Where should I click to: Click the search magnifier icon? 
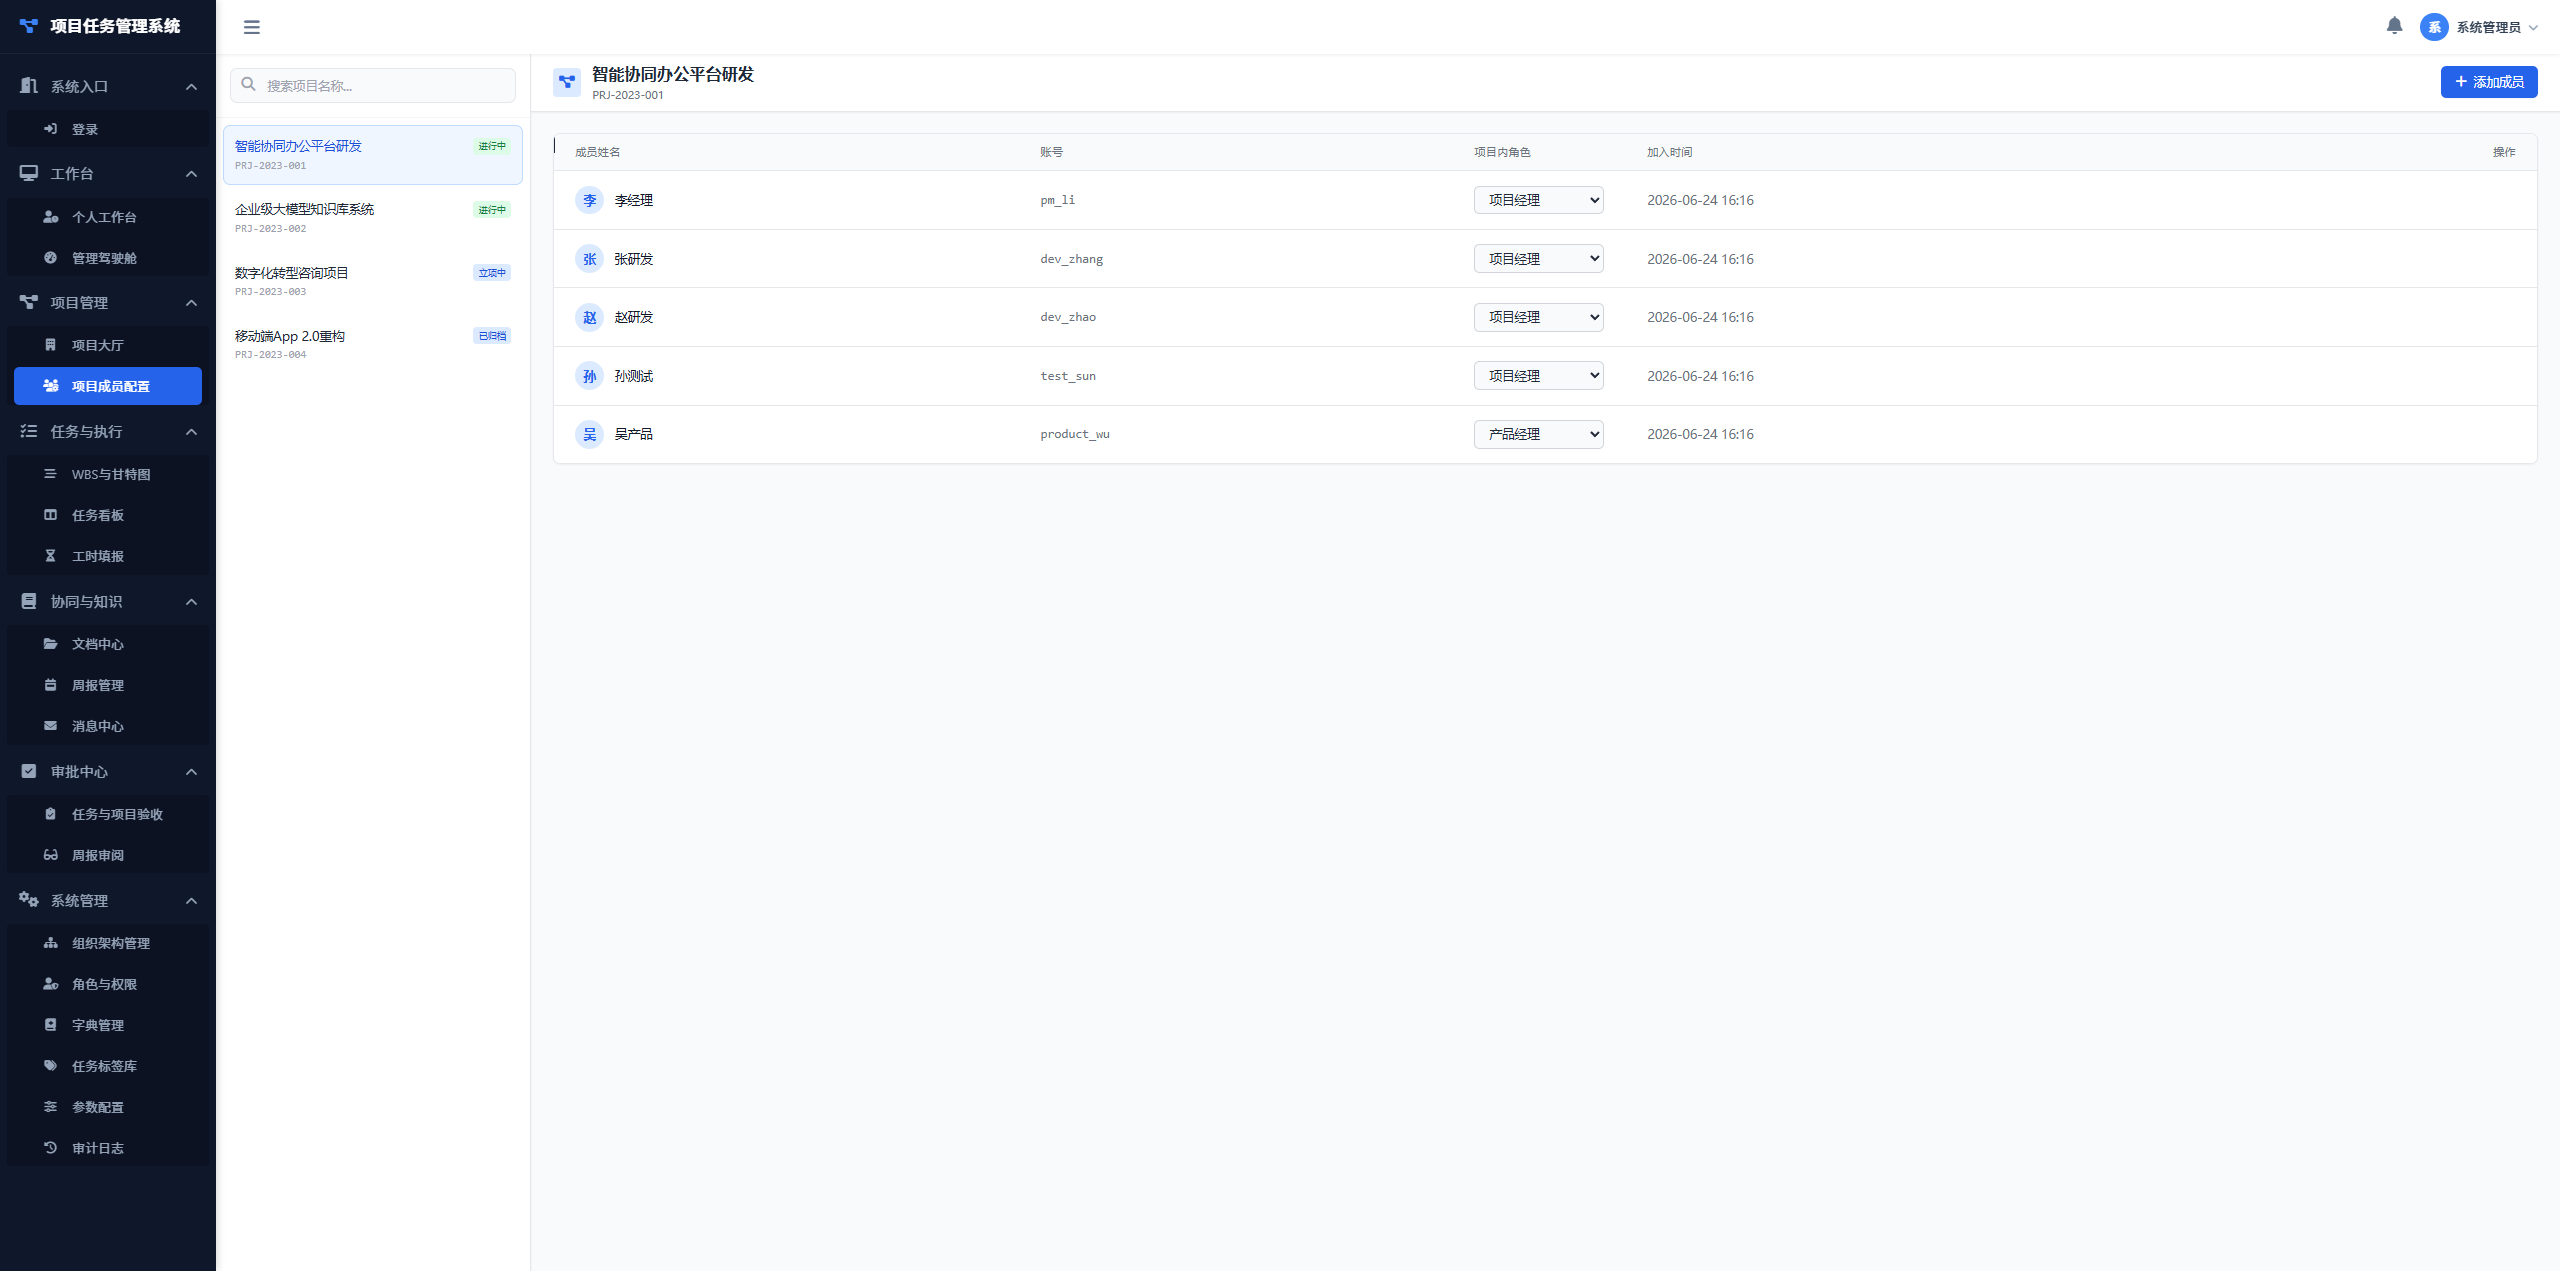pos(249,85)
